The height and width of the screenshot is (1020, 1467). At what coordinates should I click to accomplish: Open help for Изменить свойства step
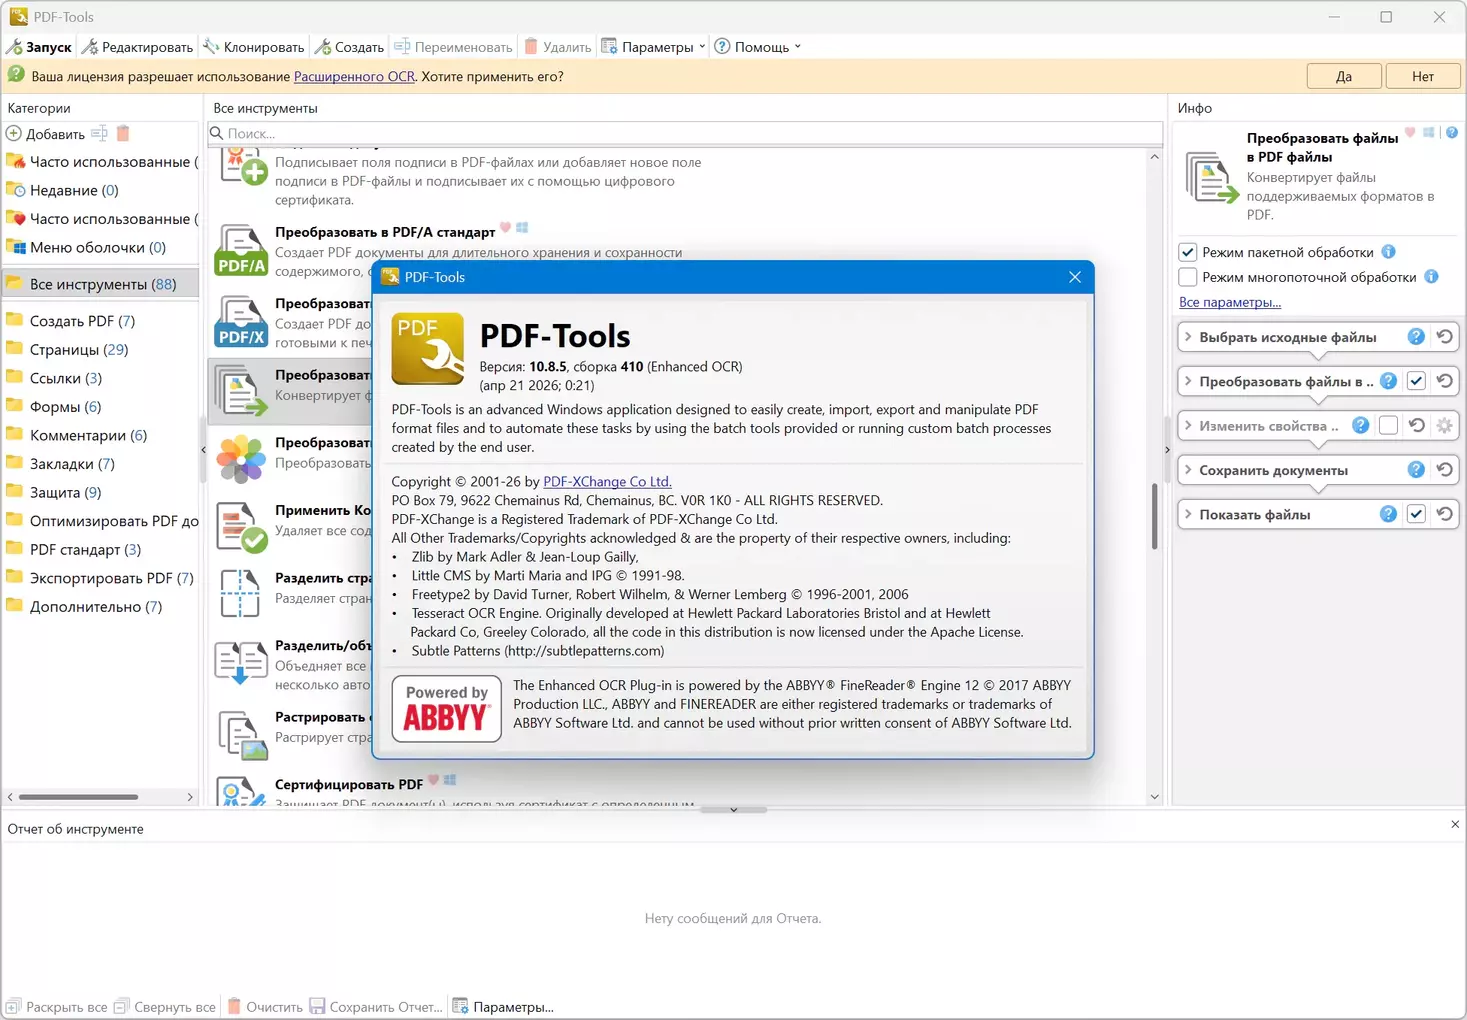(1360, 426)
